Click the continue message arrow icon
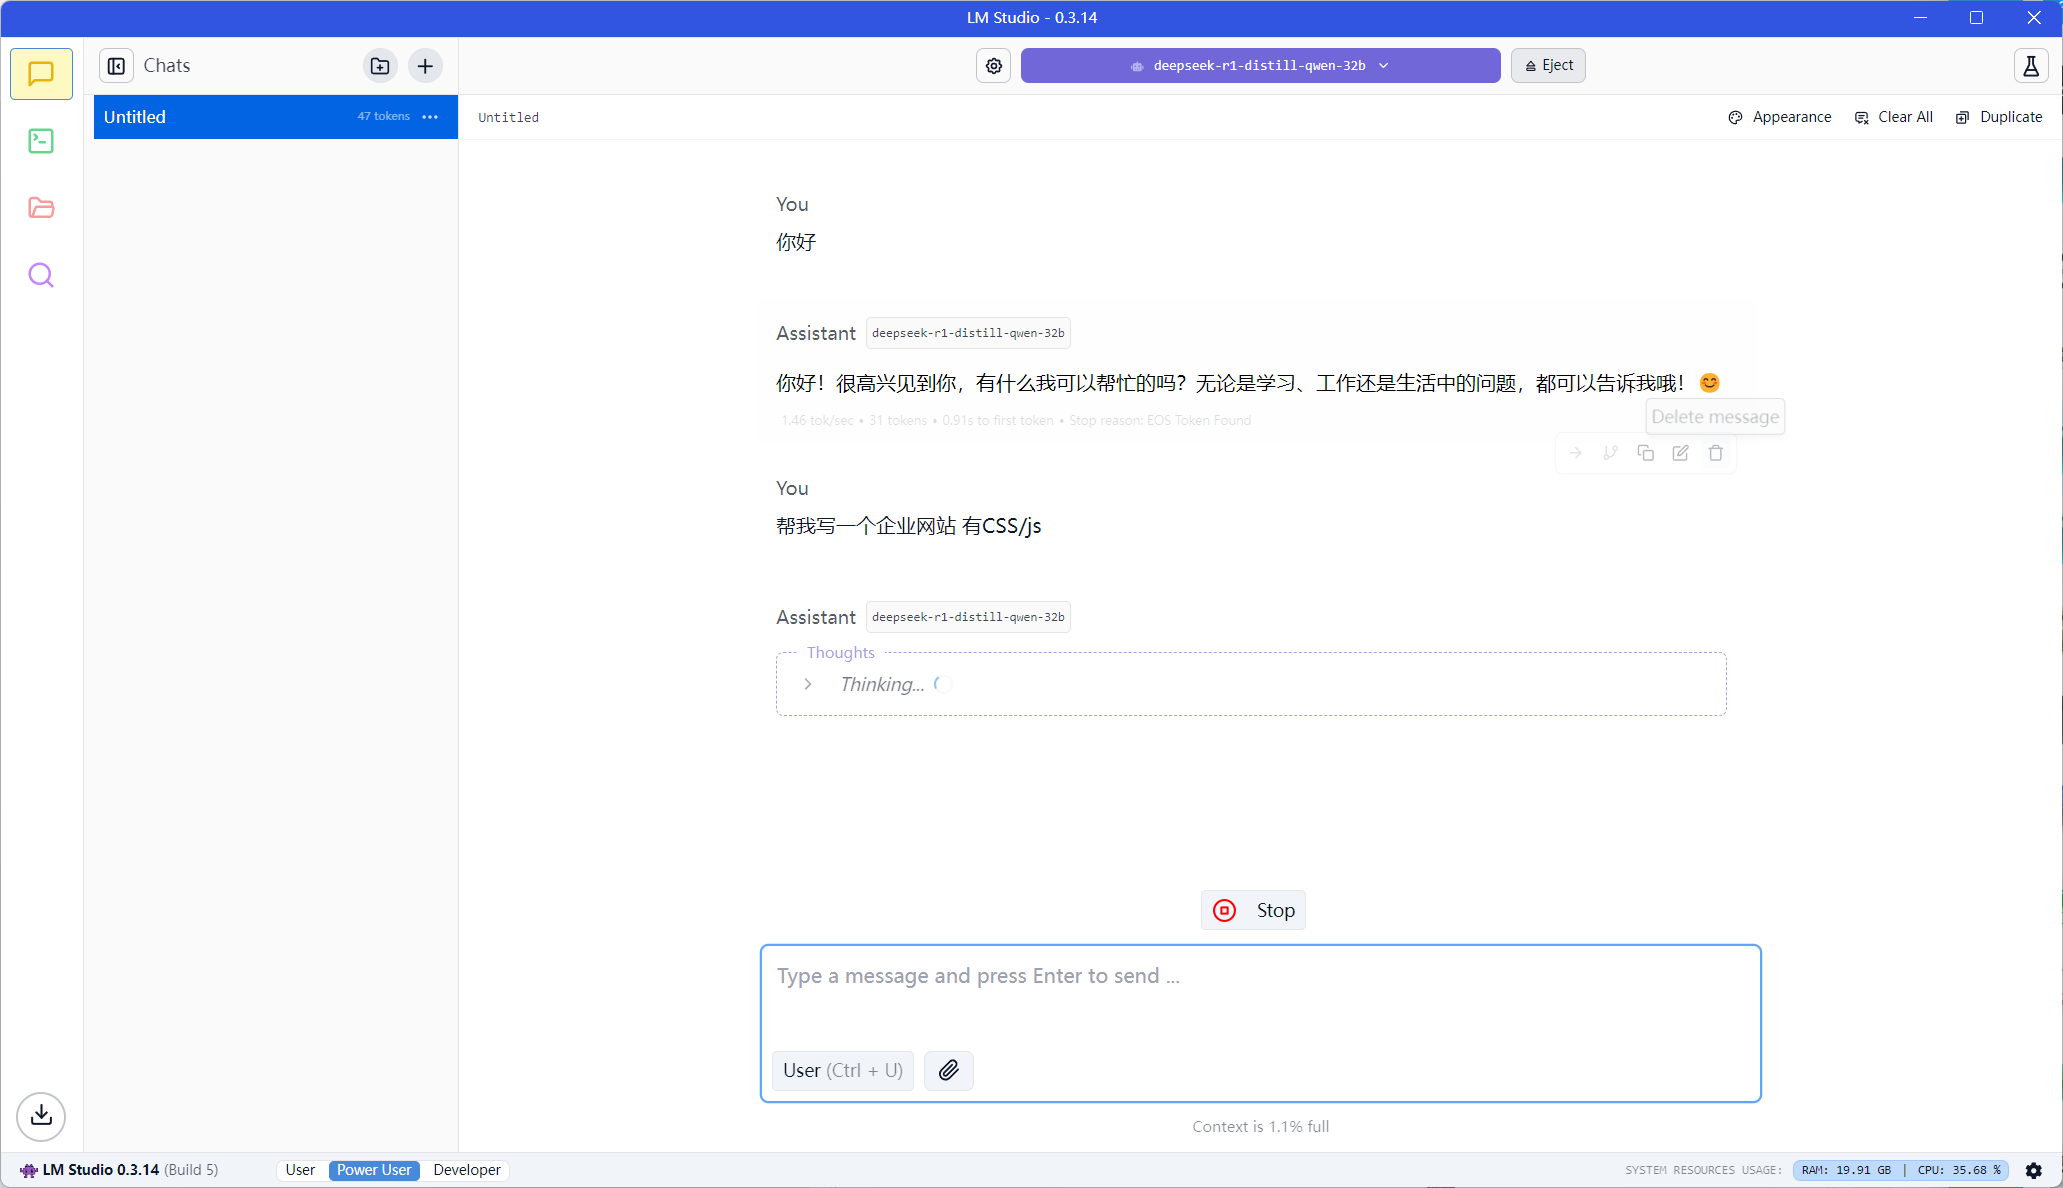 (1576, 453)
